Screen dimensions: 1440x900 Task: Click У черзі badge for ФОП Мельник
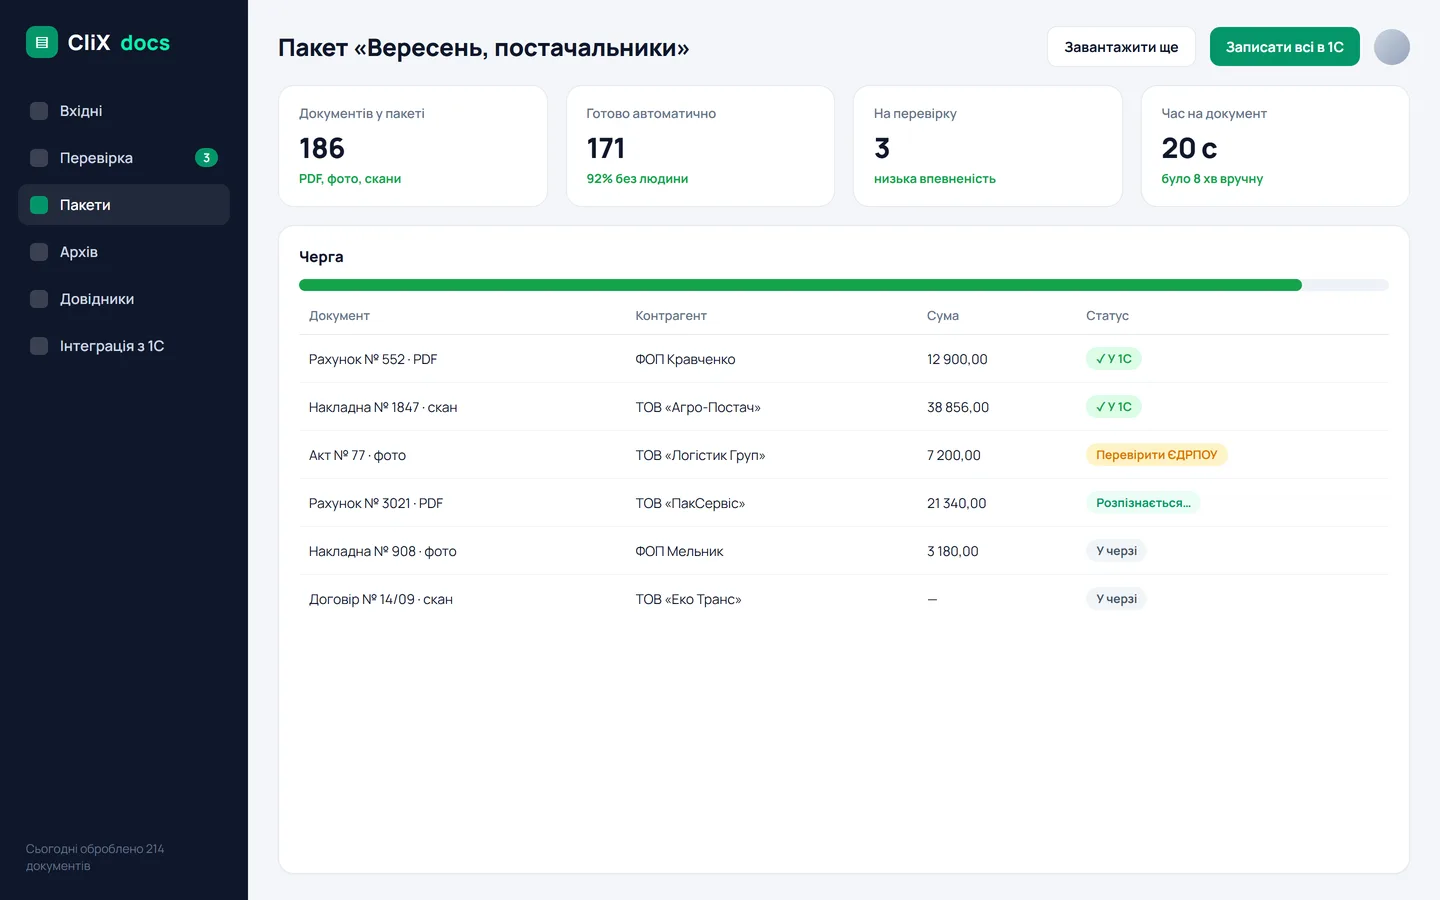pos(1116,551)
